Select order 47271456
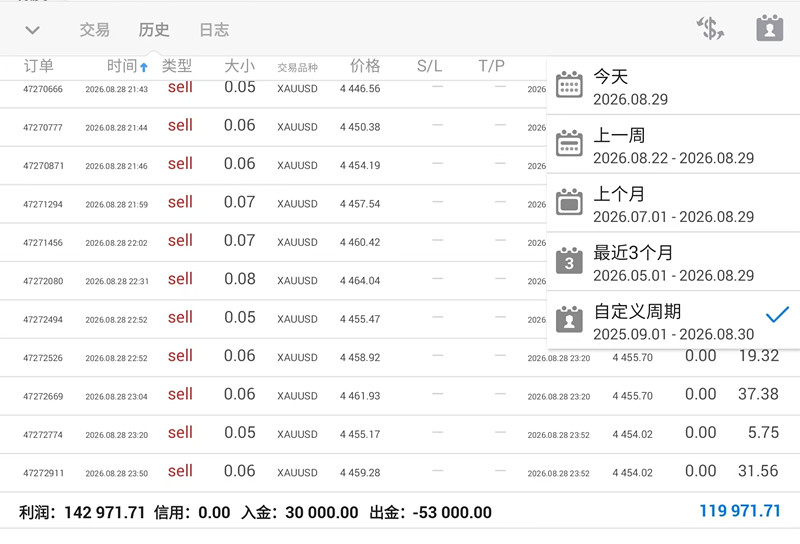 pos(43,243)
